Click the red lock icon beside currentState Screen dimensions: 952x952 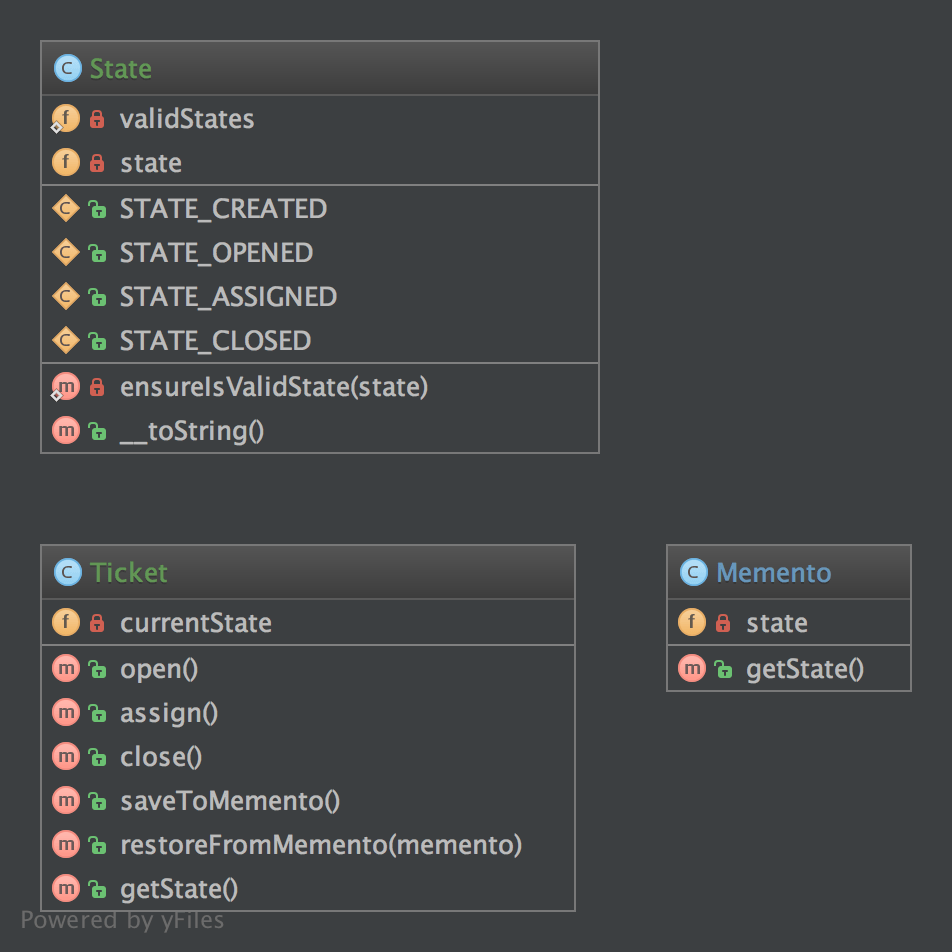[97, 623]
